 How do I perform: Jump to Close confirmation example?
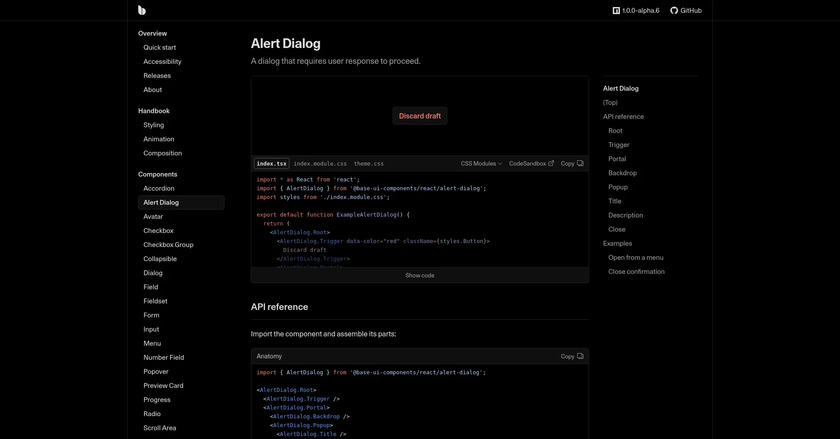coord(636,272)
